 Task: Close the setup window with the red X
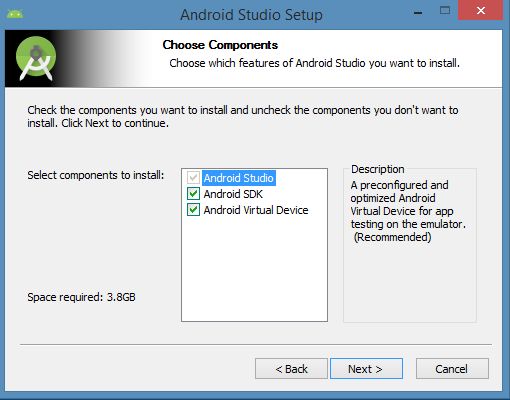click(x=480, y=10)
